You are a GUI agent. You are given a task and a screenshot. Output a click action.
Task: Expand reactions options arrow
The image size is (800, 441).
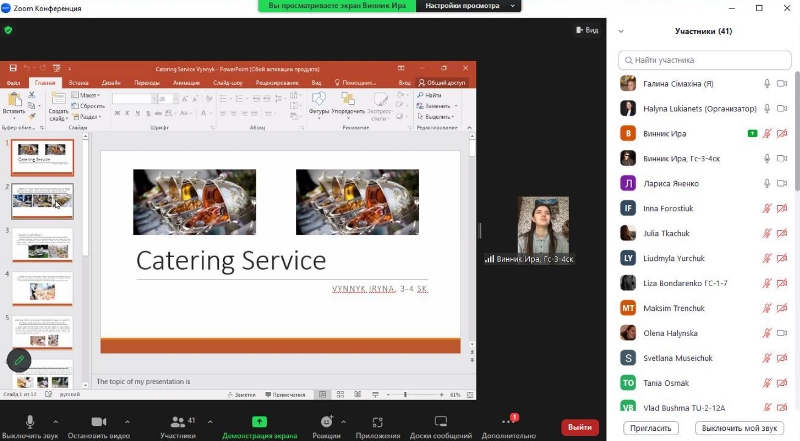tap(343, 422)
